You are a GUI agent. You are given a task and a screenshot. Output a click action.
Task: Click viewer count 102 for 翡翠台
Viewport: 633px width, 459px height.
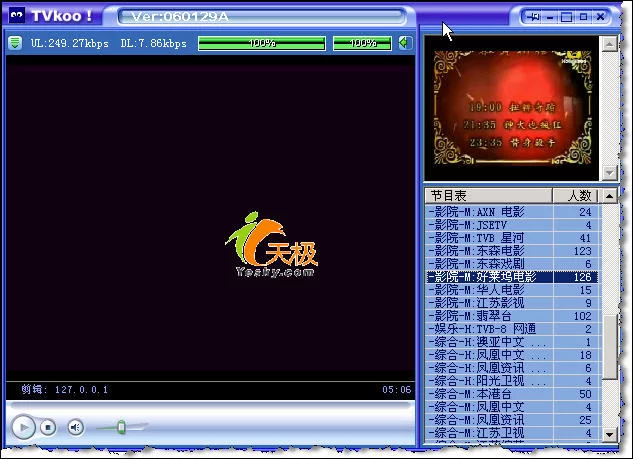click(x=582, y=316)
